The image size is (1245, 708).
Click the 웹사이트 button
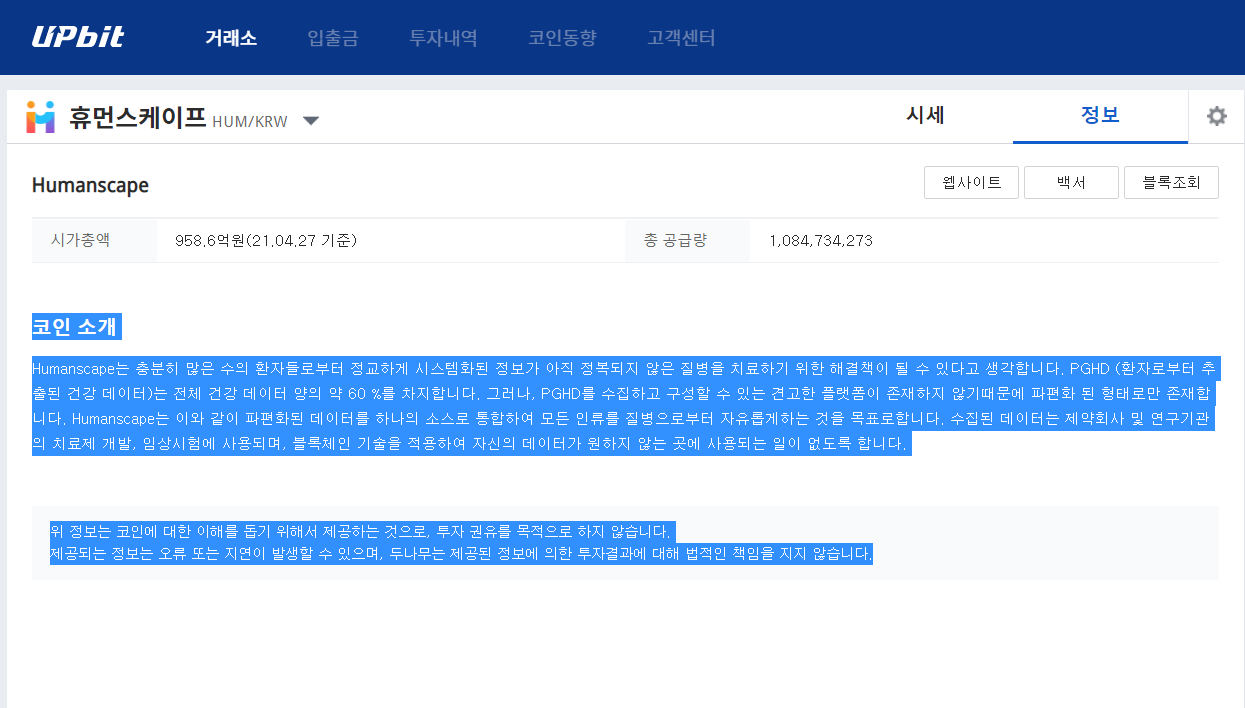pyautogui.click(x=971, y=182)
